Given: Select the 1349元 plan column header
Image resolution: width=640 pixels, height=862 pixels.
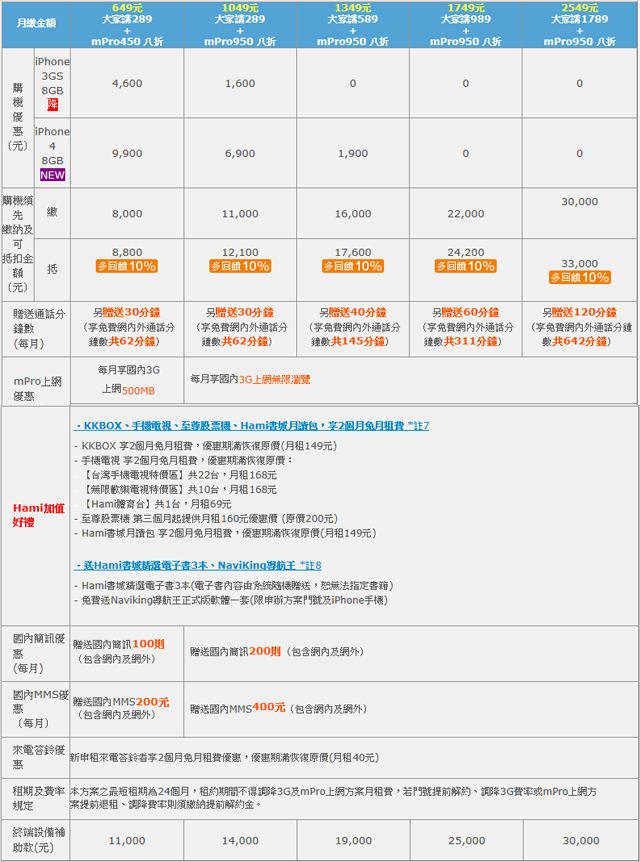Looking at the screenshot, I should (352, 25).
